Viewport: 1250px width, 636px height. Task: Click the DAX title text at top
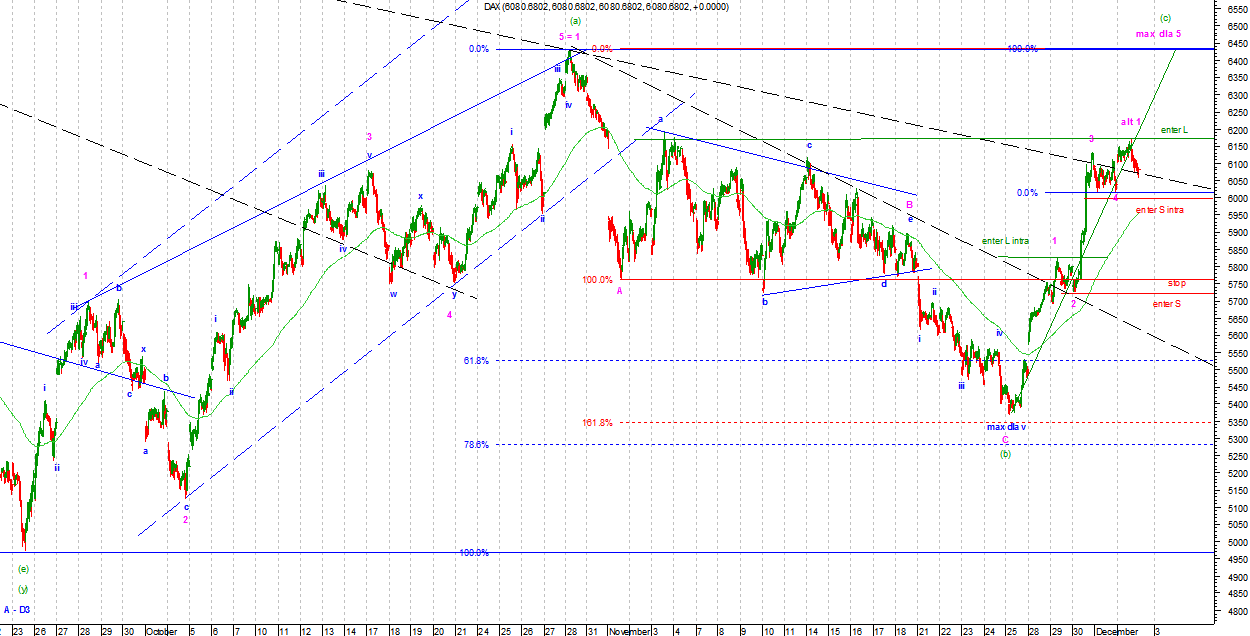click(606, 7)
